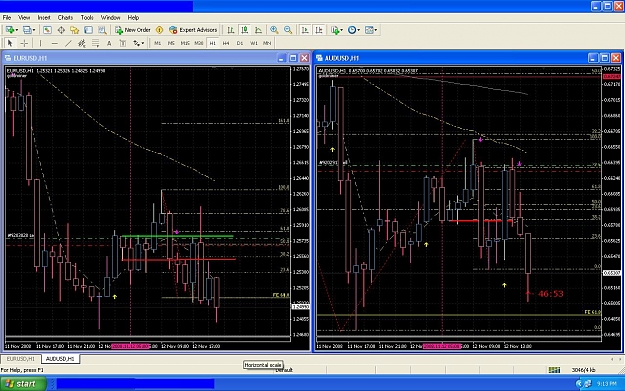Select the Equidistant Channel tool

82,43
